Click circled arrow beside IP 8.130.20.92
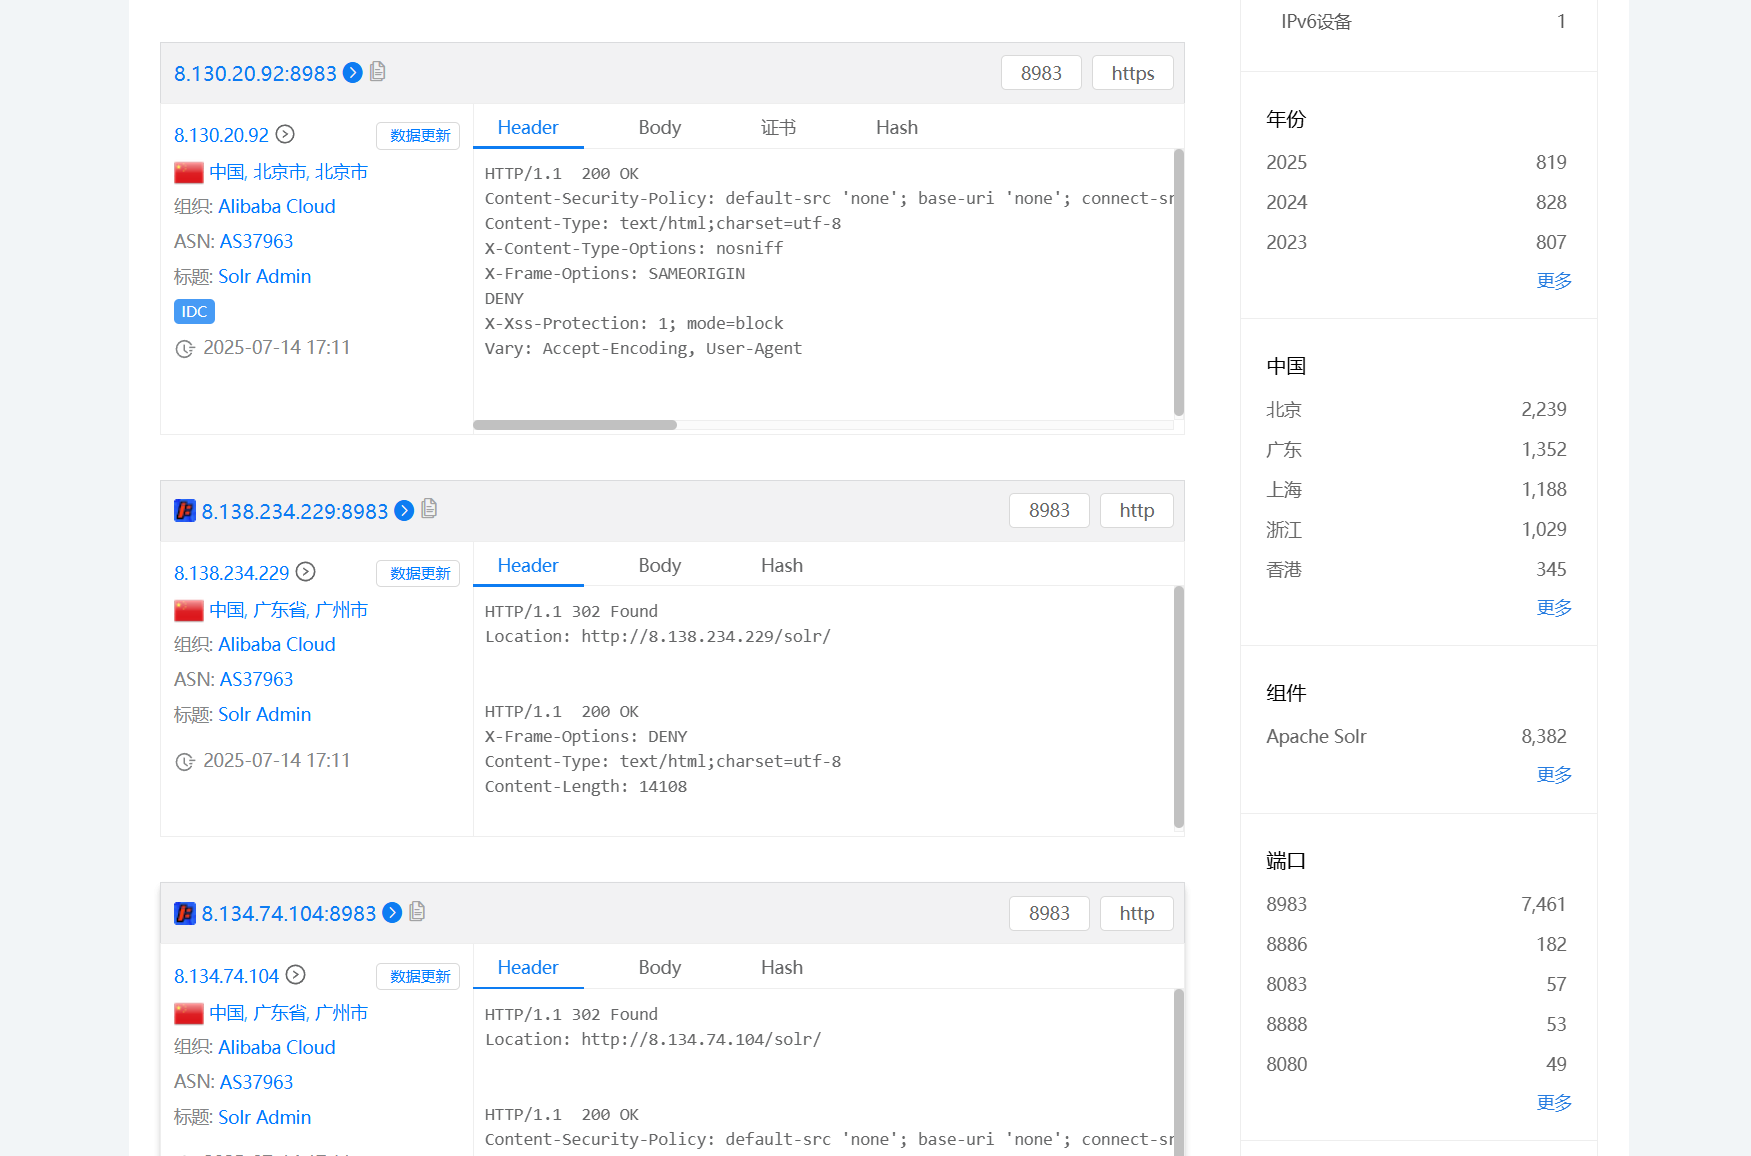 pyautogui.click(x=285, y=134)
